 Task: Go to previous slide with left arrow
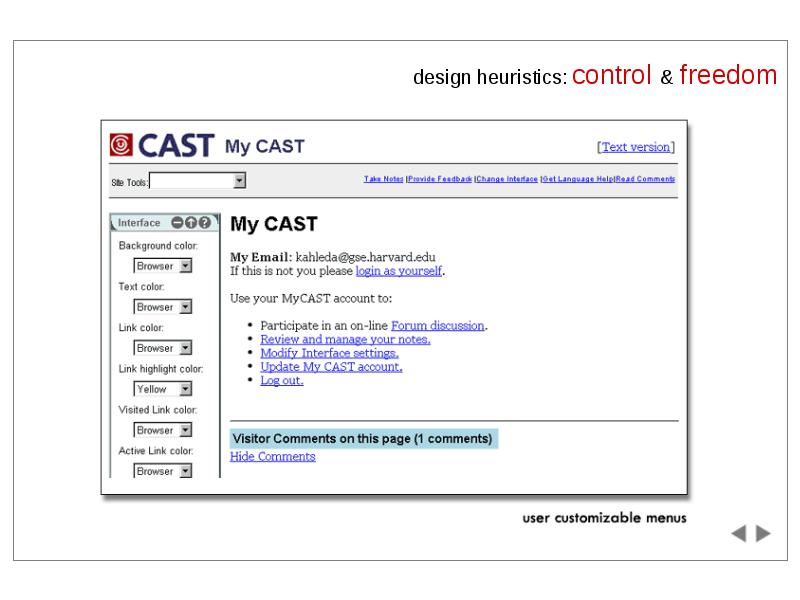click(739, 534)
